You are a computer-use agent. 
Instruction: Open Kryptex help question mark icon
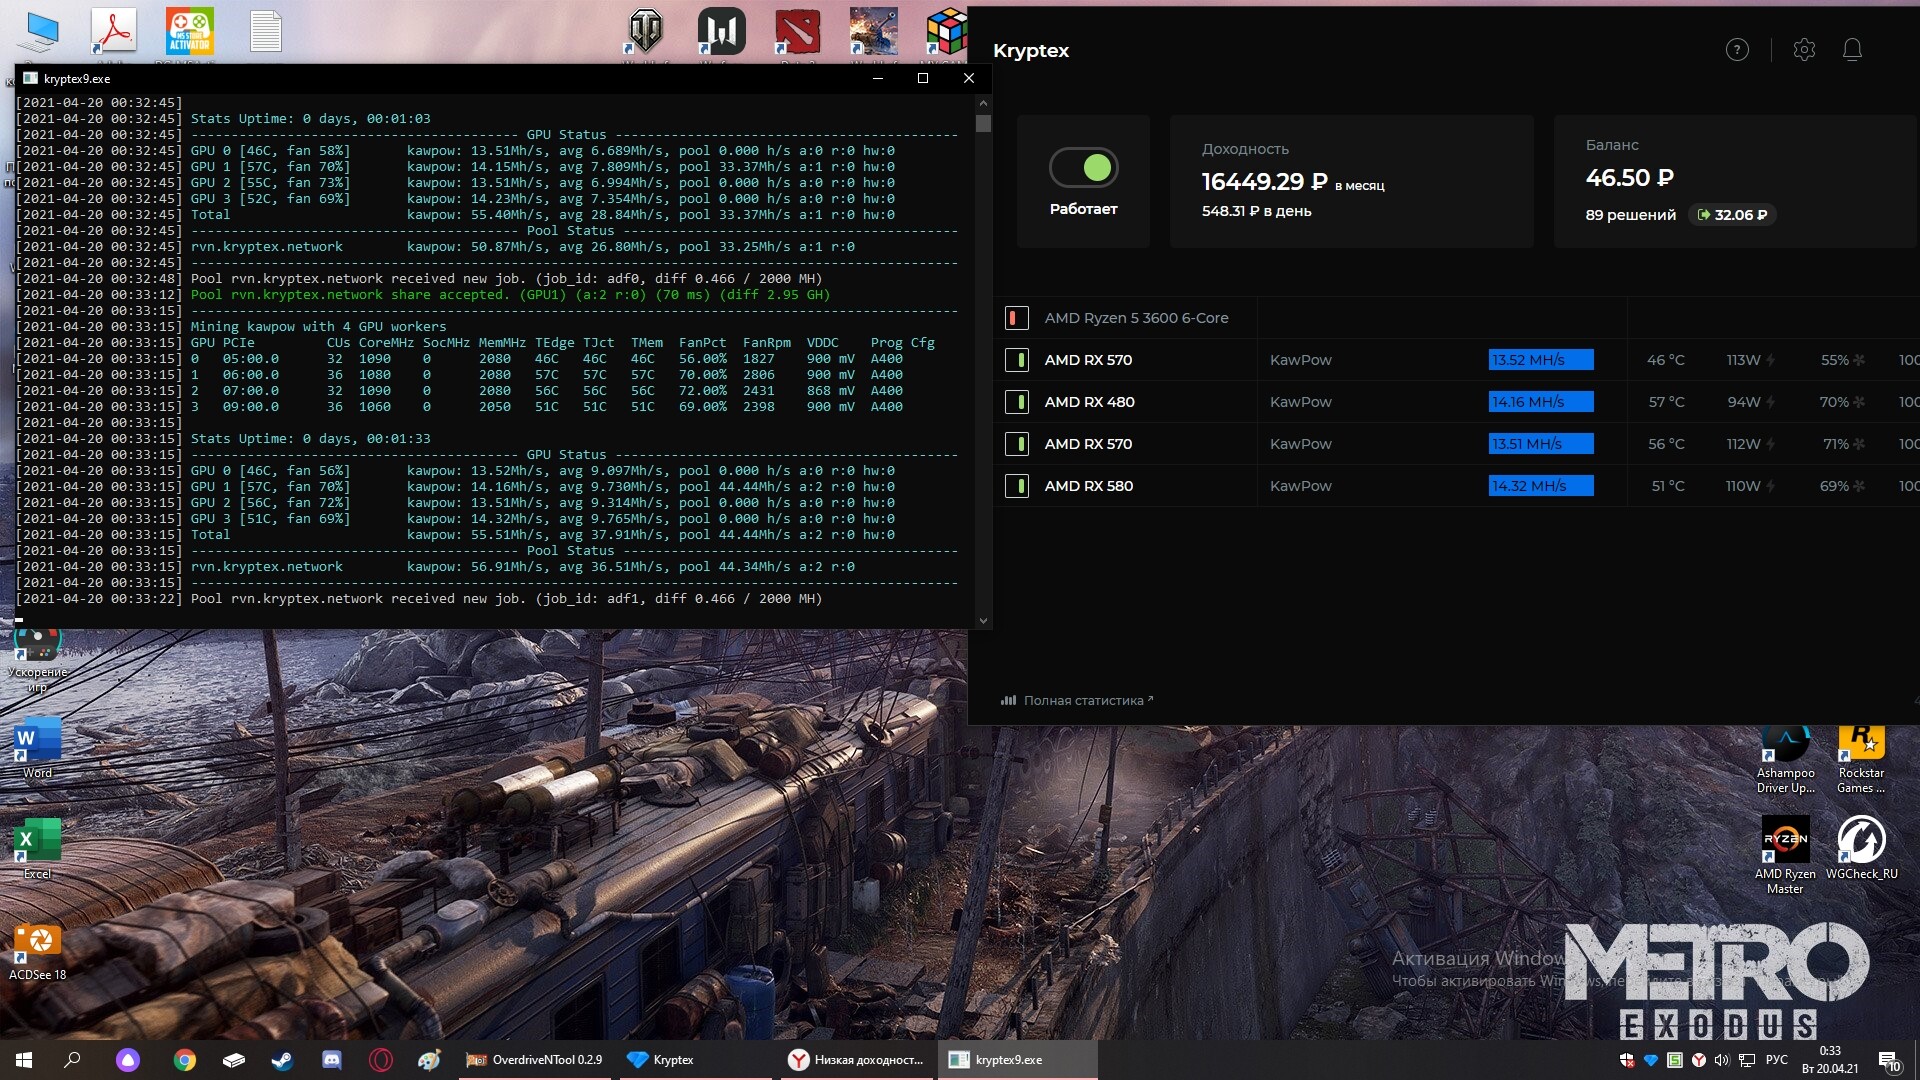(1737, 50)
